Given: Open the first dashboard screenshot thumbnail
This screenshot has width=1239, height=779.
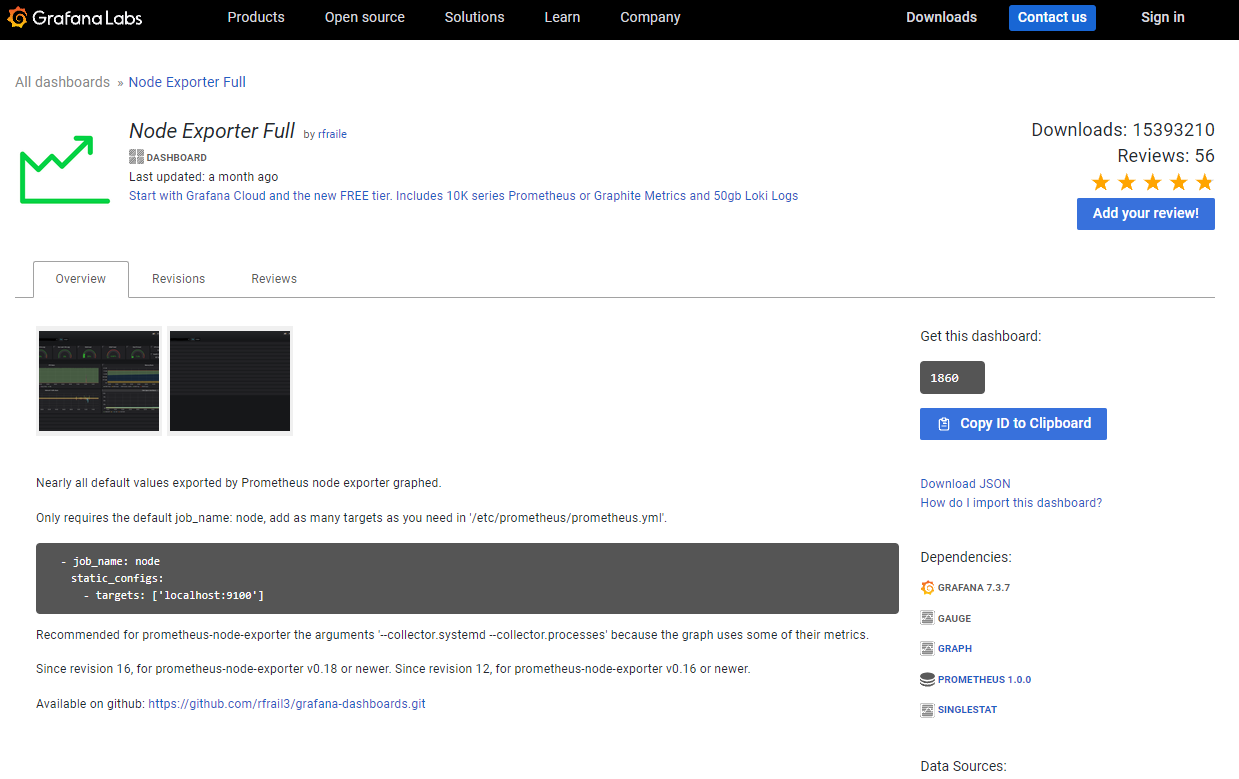Looking at the screenshot, I should [x=99, y=381].
